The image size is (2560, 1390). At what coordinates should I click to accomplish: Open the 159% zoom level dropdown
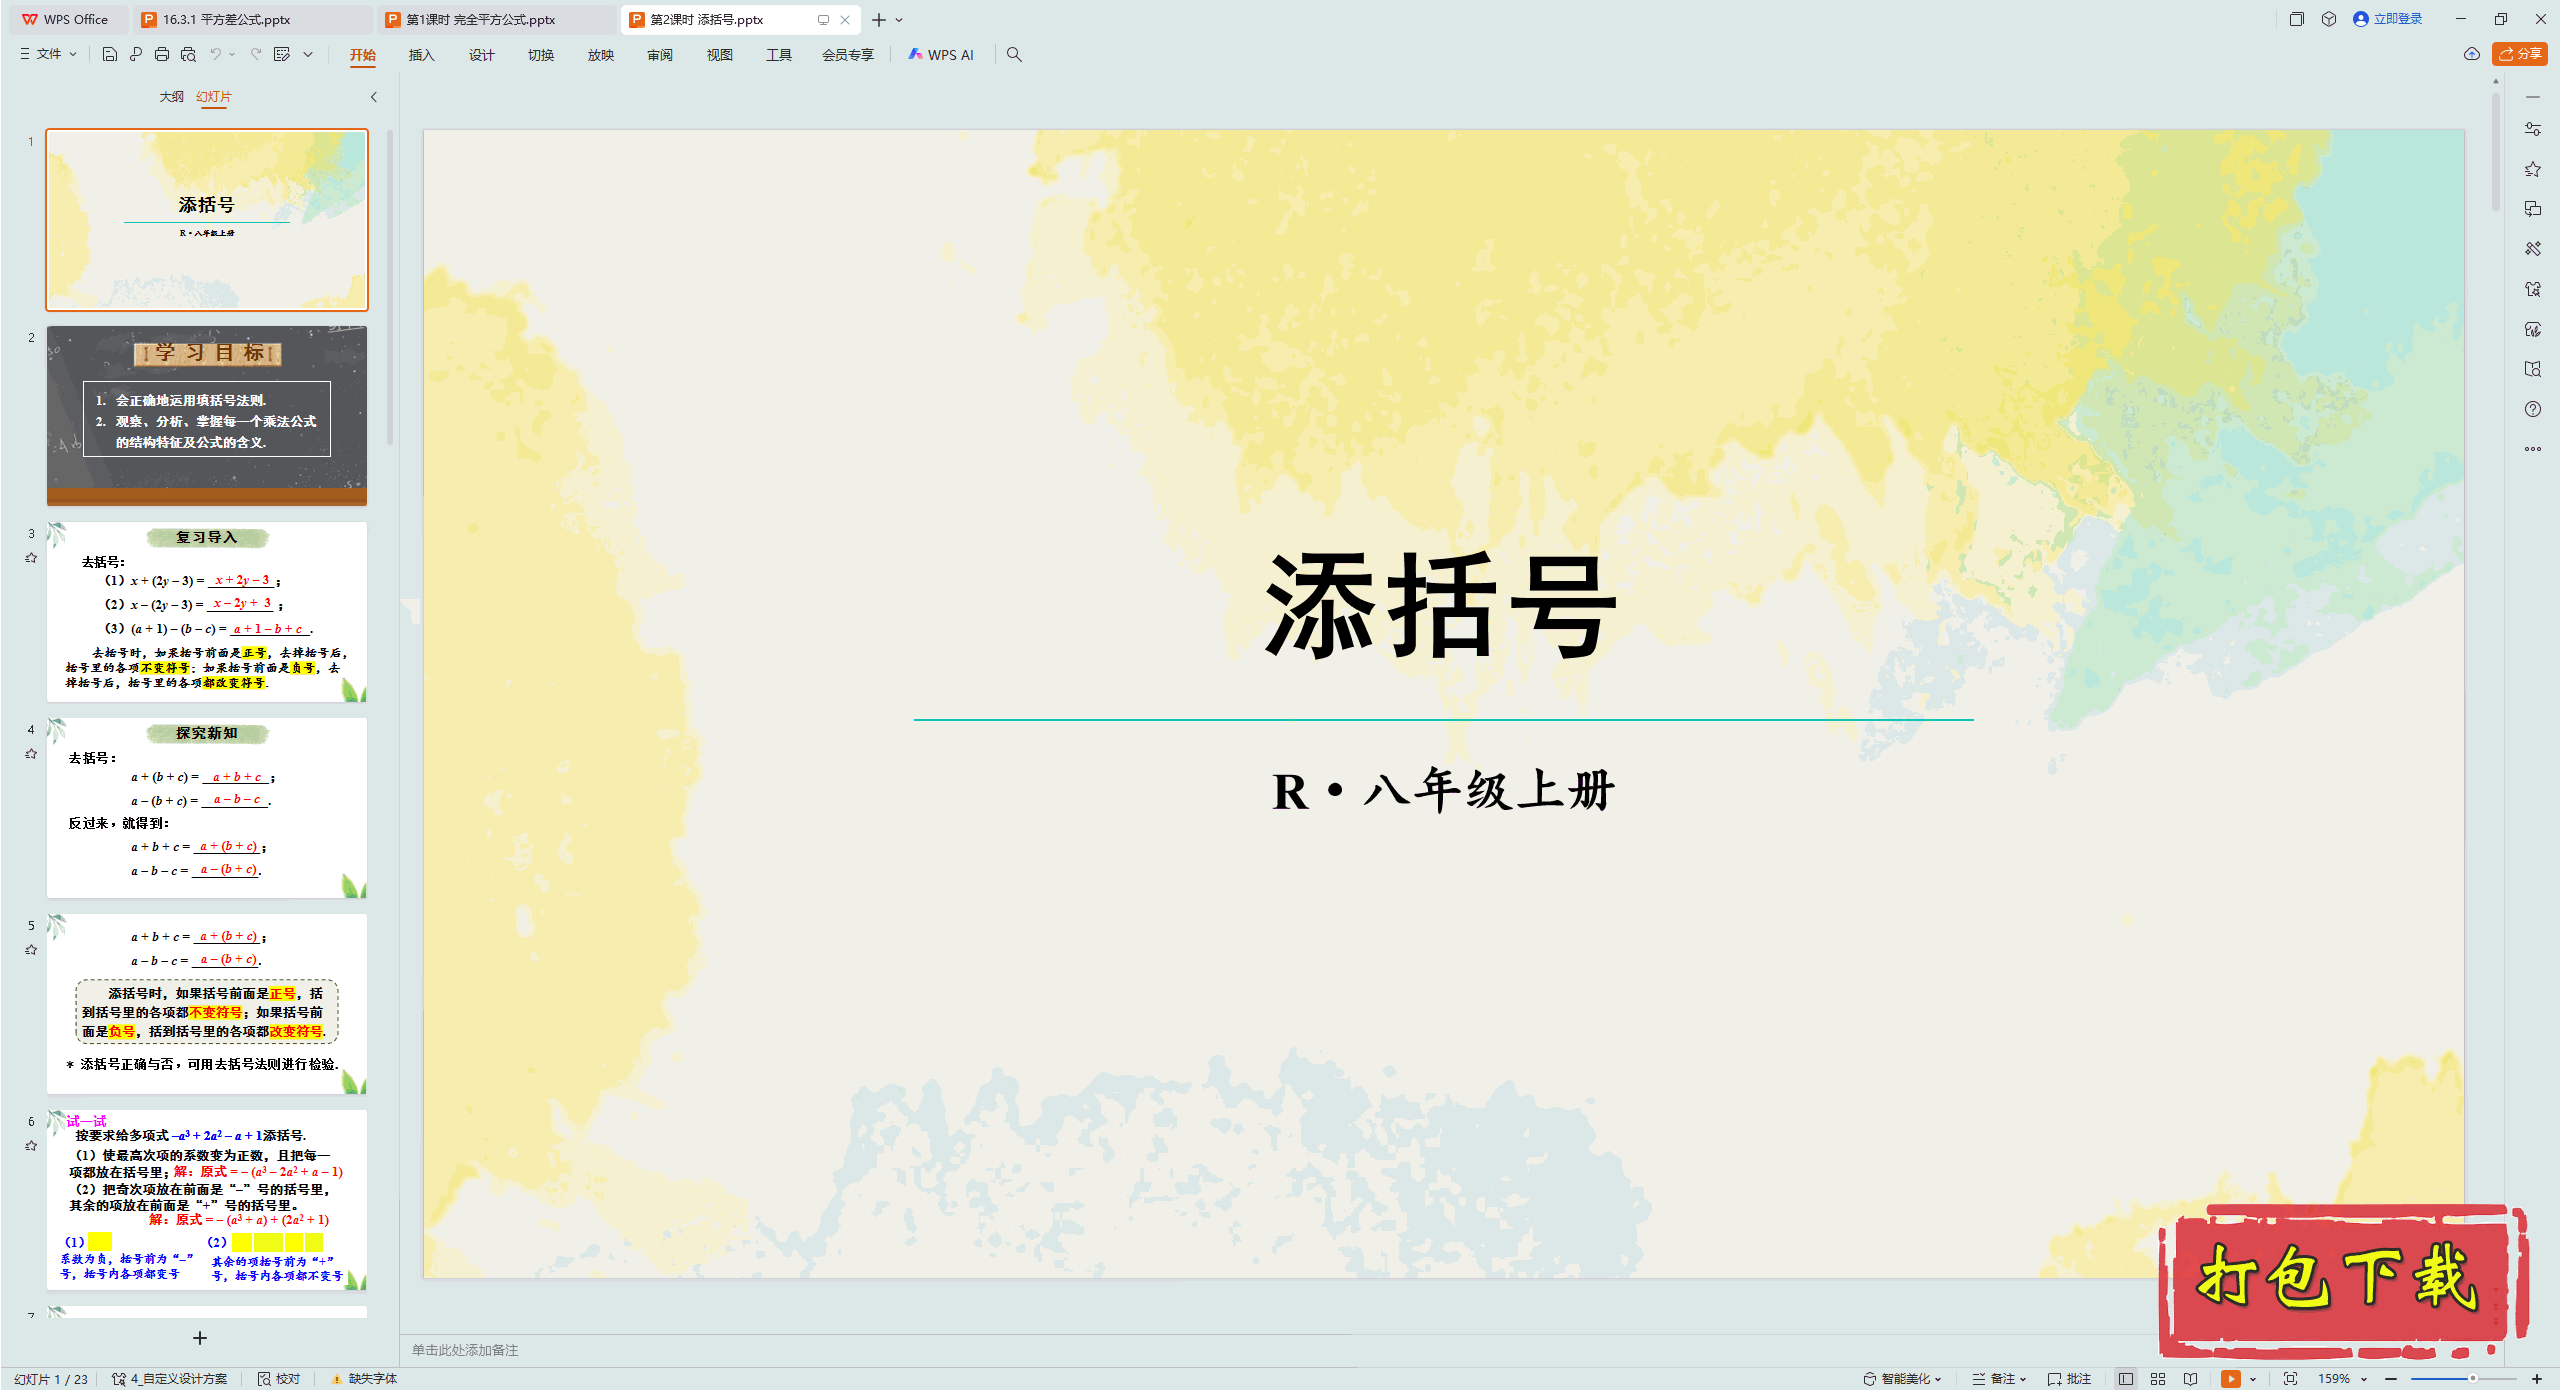[x=2342, y=1378]
